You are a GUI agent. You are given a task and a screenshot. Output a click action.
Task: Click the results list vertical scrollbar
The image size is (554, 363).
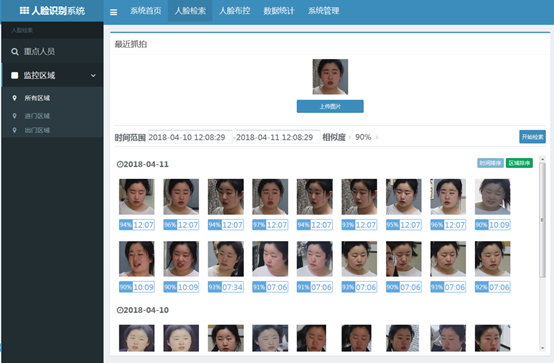click(542, 219)
